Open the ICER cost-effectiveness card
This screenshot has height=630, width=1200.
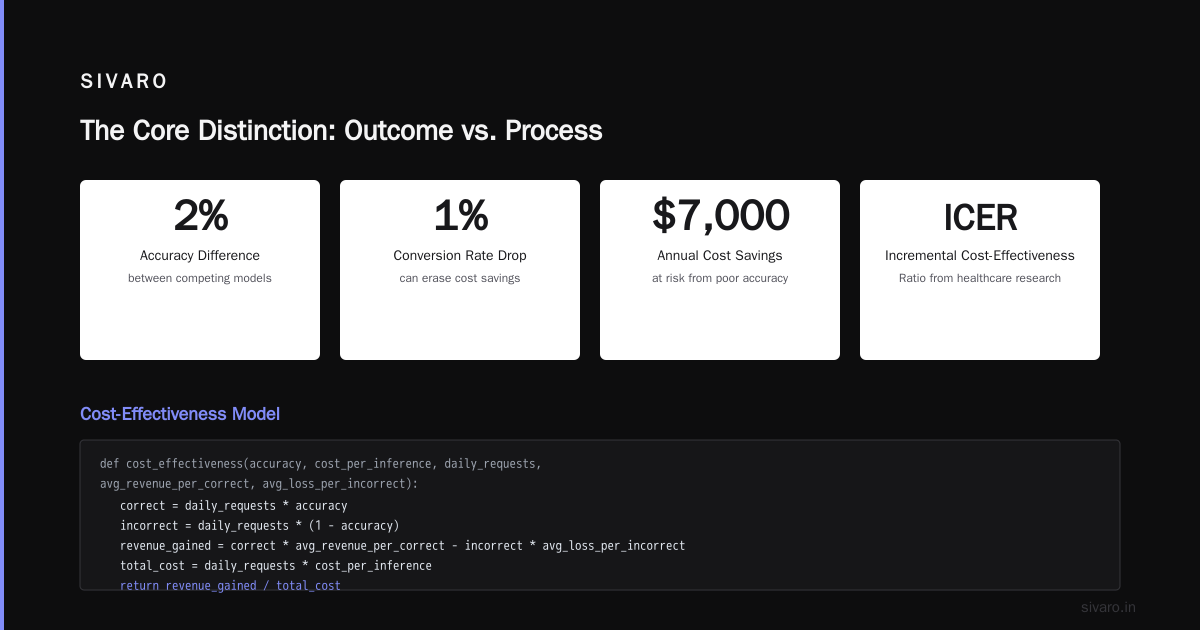[x=980, y=270]
